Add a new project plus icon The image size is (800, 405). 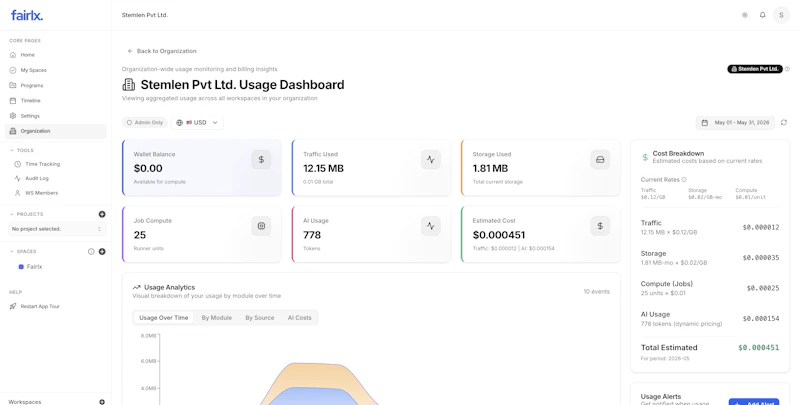coord(102,214)
